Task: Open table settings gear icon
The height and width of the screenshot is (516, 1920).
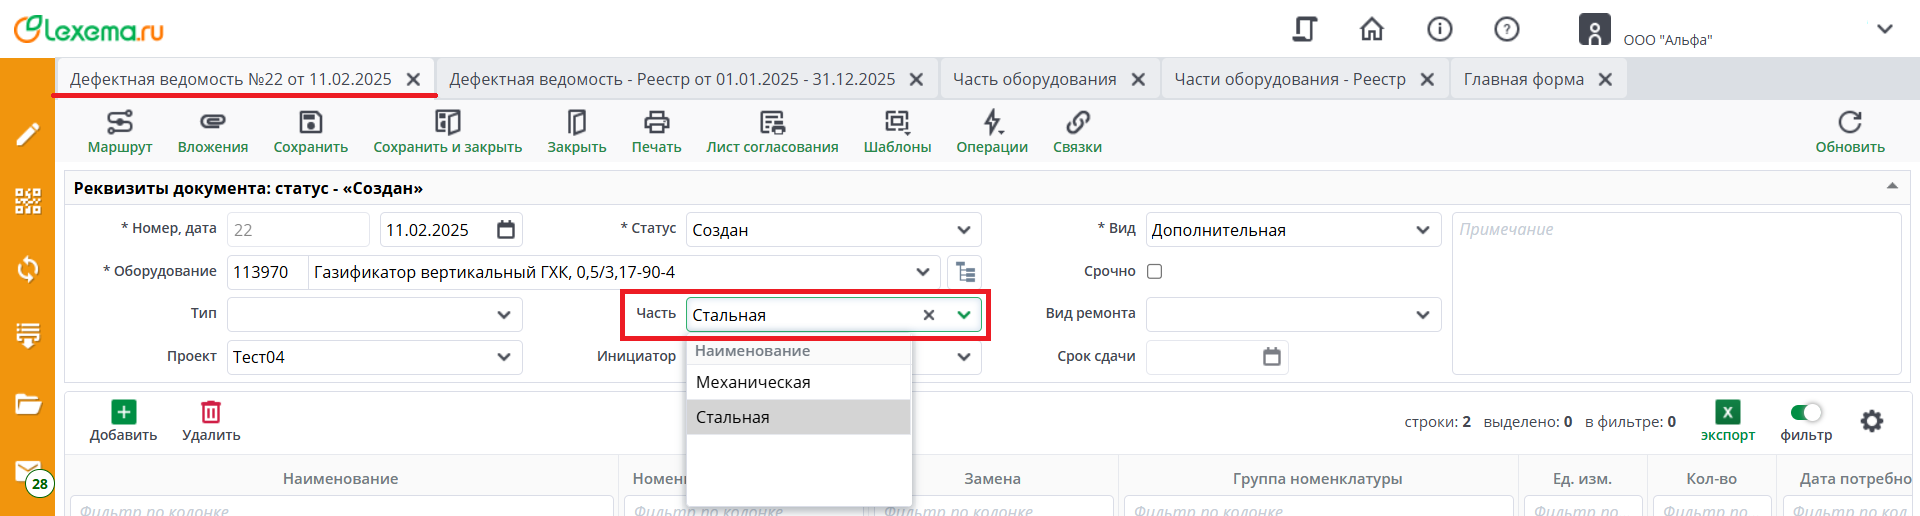Action: pos(1872,421)
